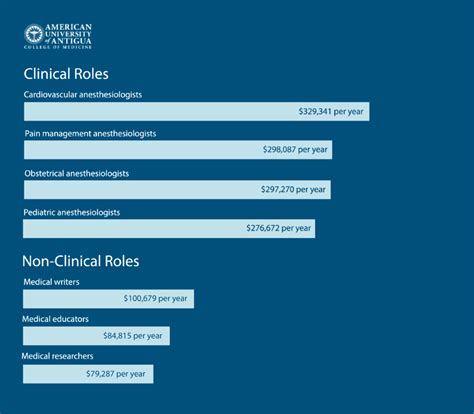474x414 pixels.
Task: Click the $100,679 per year bar
Action: click(108, 299)
